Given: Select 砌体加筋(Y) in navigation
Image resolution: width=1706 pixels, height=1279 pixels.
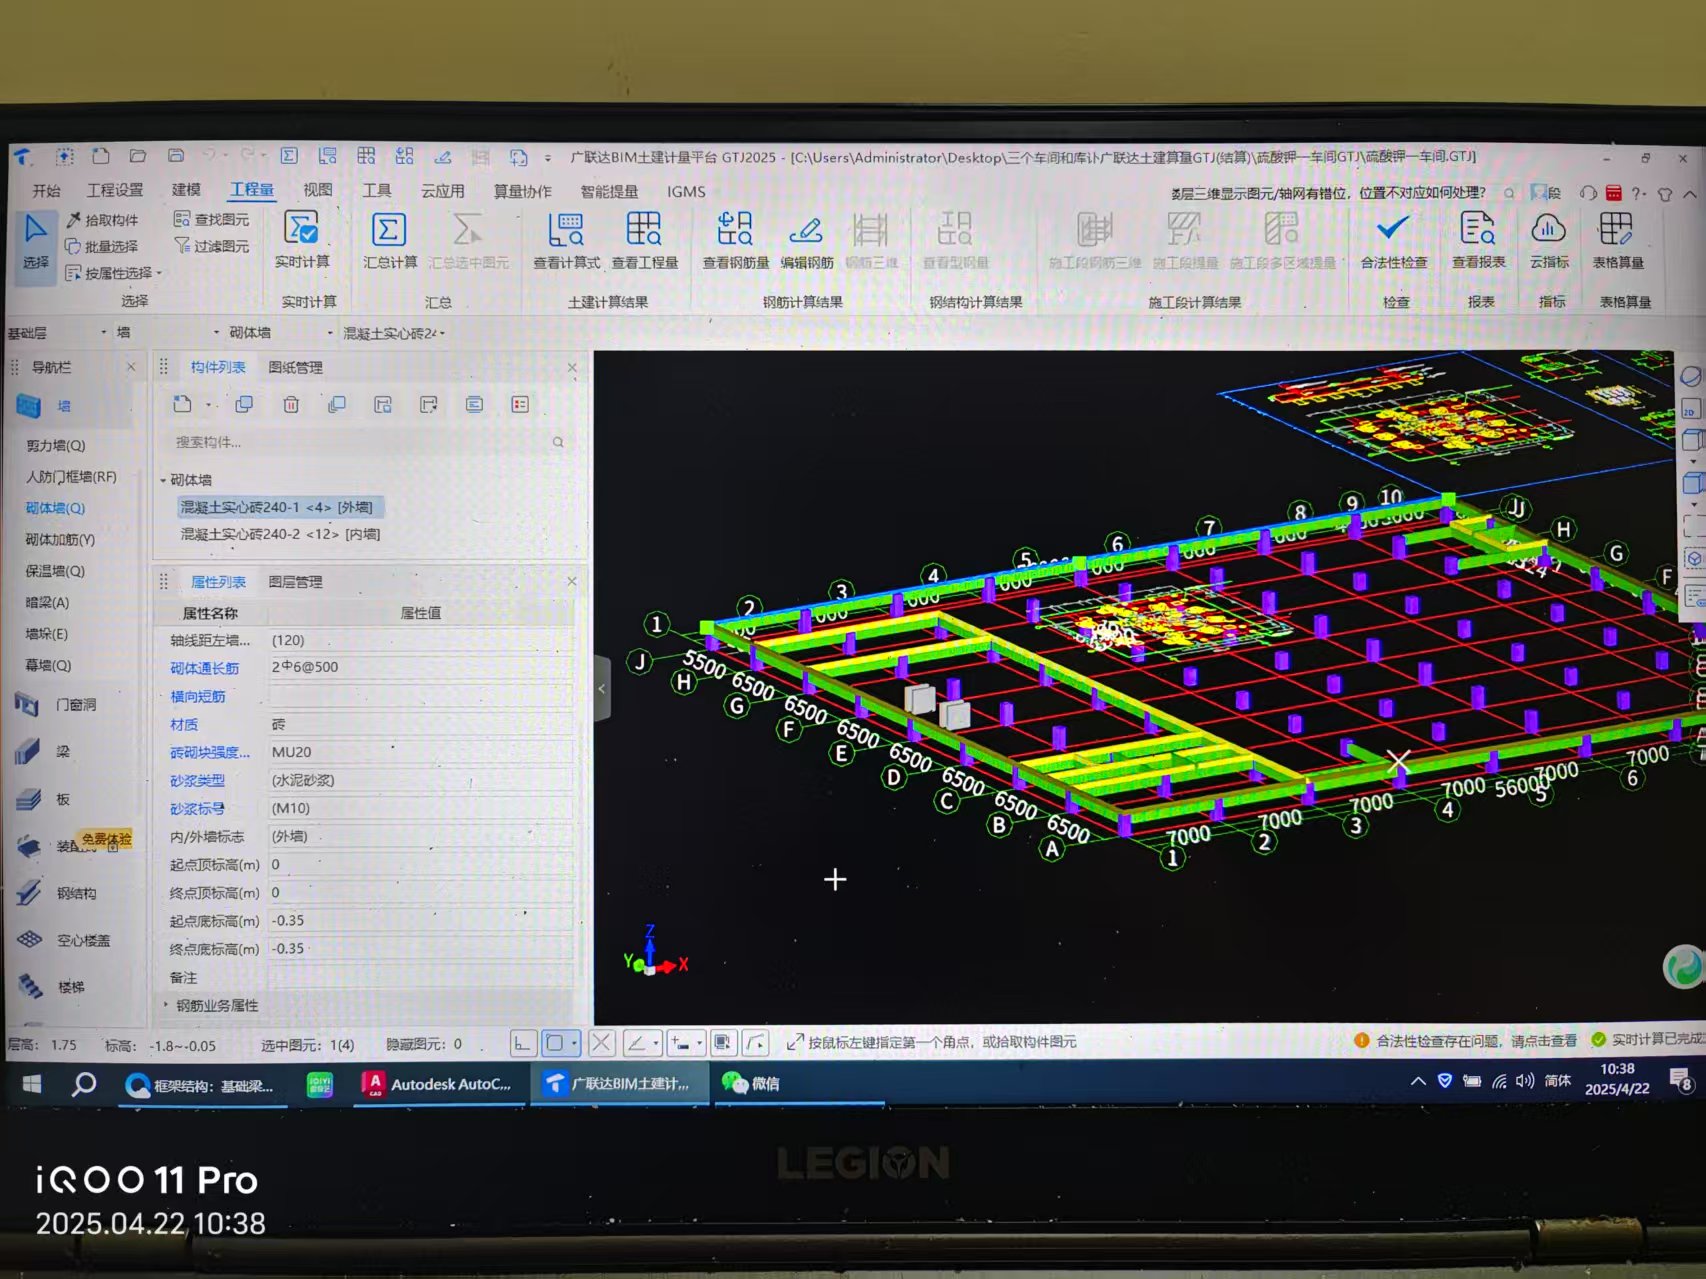Looking at the screenshot, I should [60, 539].
